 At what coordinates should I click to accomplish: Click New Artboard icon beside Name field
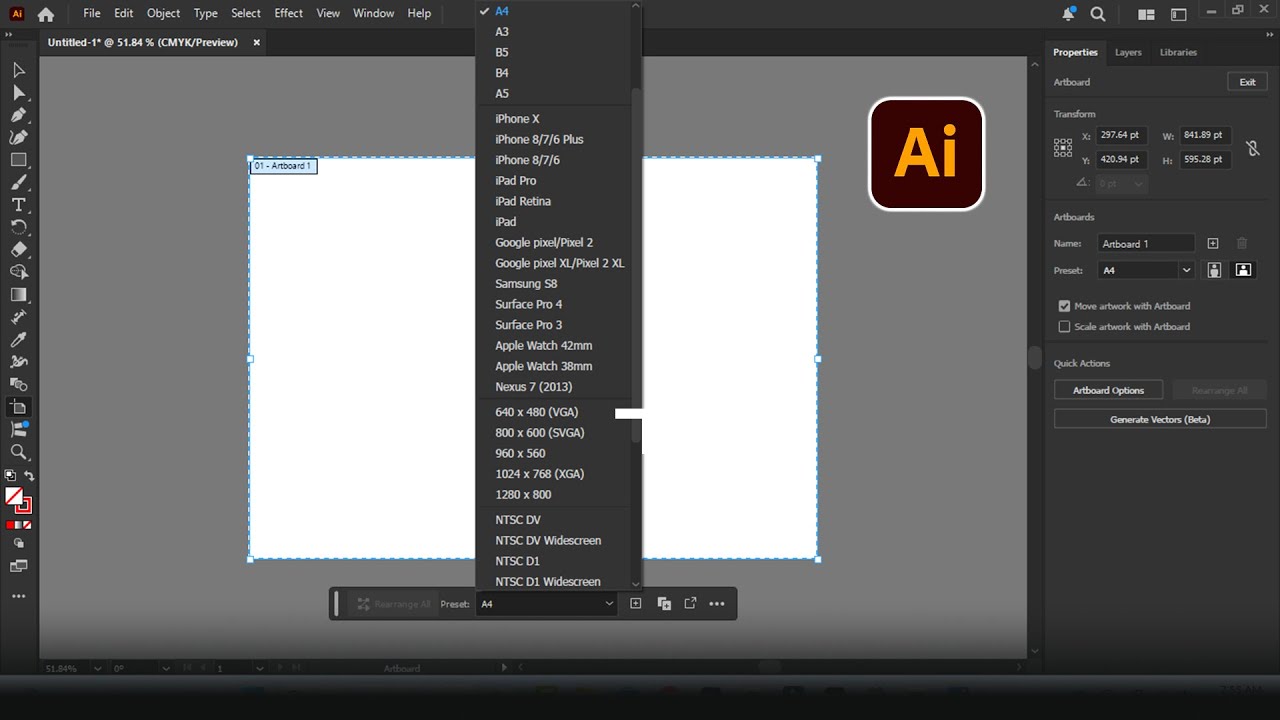click(1213, 243)
